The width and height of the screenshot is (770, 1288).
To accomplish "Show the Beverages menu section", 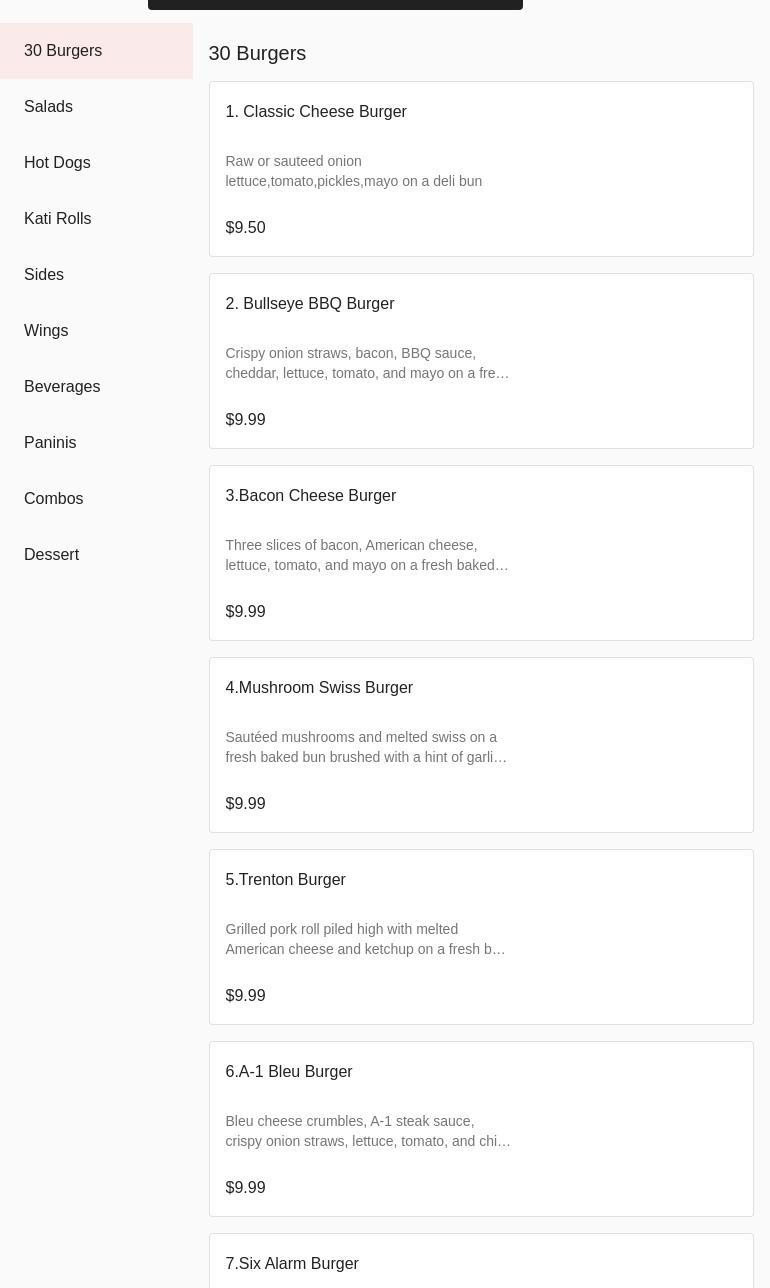I will click(x=62, y=387).
